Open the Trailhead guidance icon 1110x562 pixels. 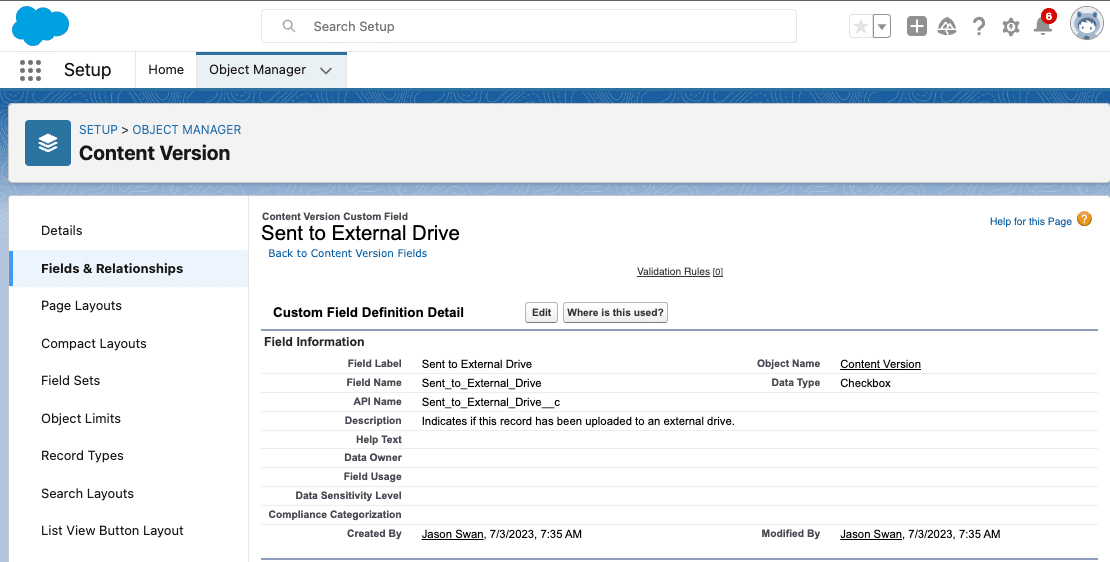click(947, 27)
